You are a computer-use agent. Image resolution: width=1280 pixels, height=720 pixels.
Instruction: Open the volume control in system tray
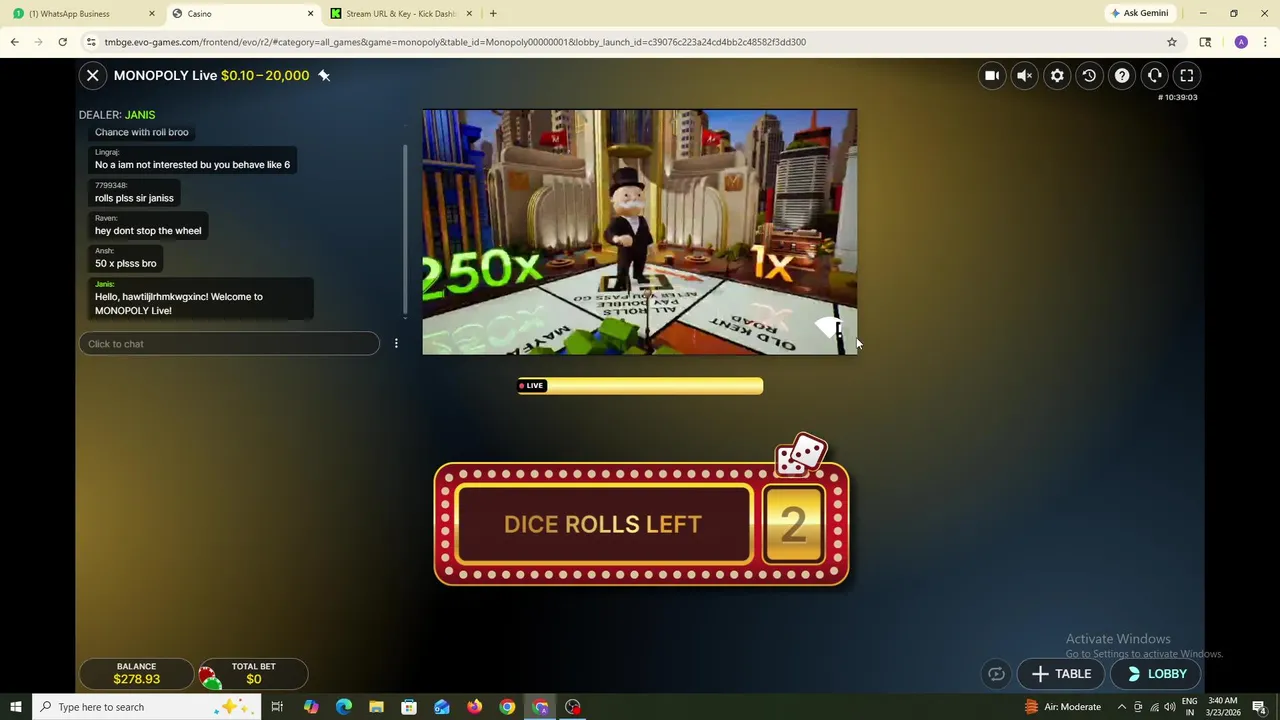pos(1169,707)
